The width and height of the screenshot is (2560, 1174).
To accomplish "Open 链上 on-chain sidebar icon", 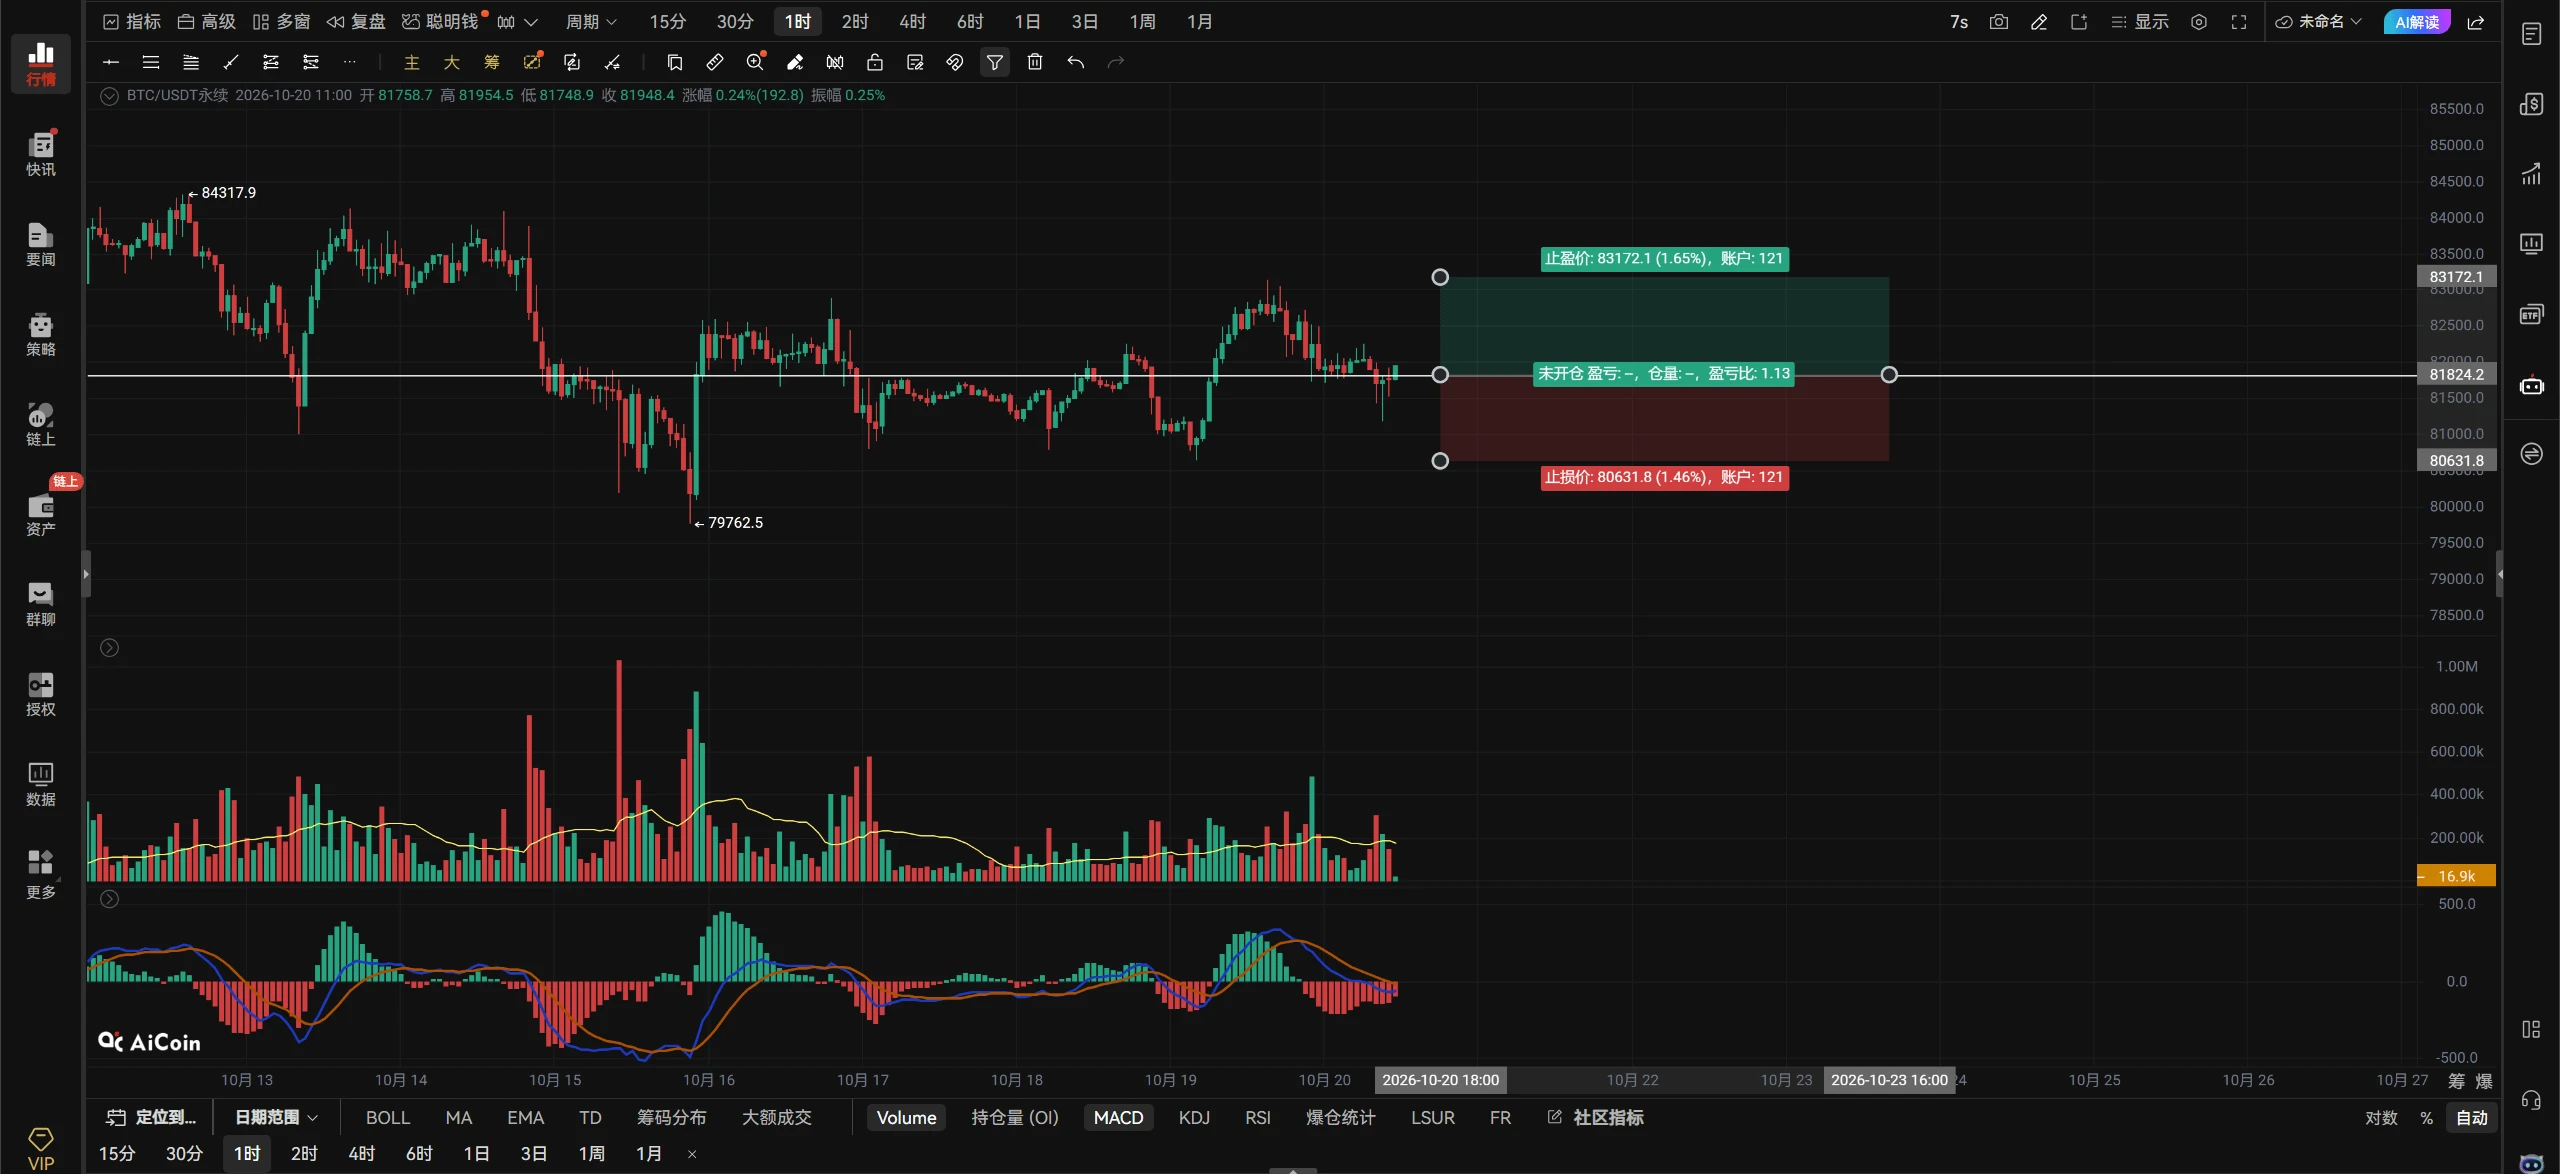I will click(41, 424).
